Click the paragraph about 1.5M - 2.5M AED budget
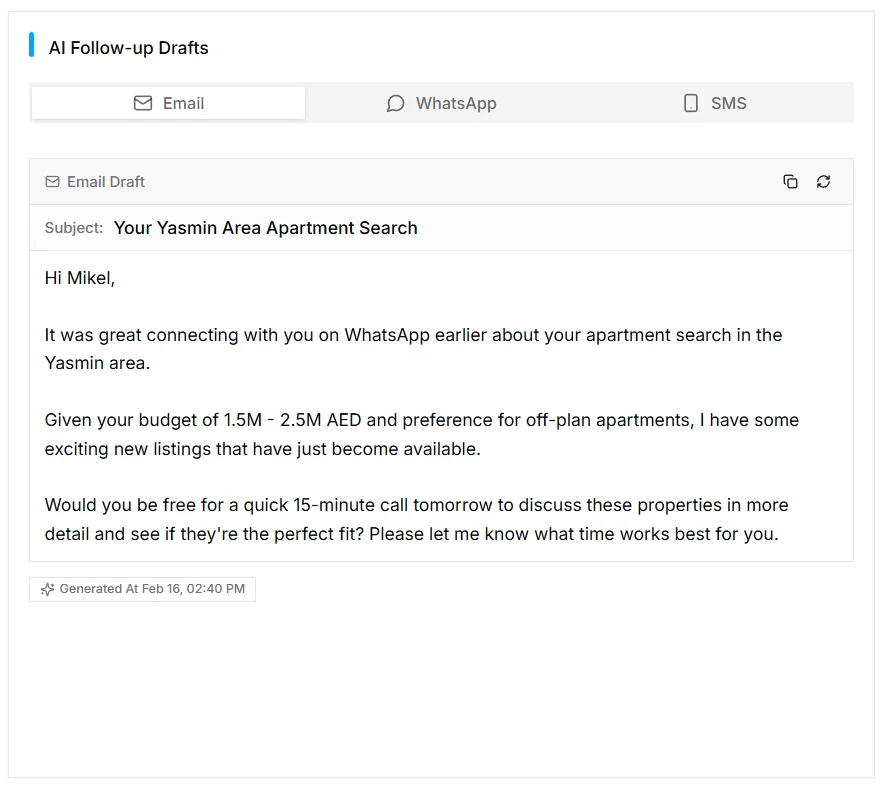This screenshot has height=790, width=885. click(x=421, y=434)
